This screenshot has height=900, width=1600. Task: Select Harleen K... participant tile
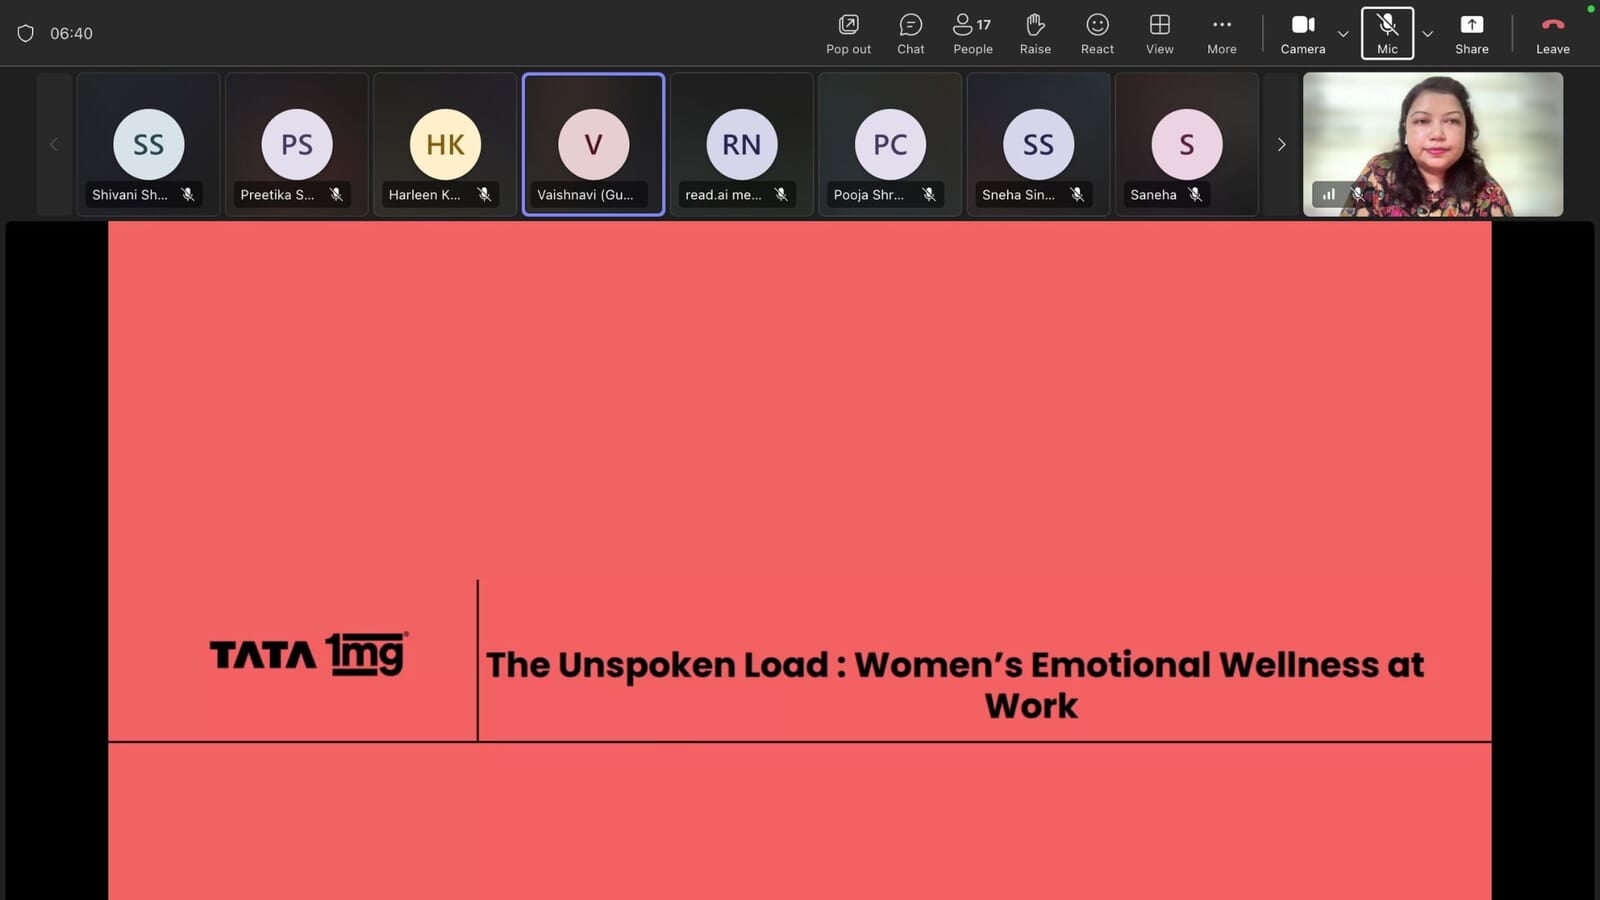[445, 144]
